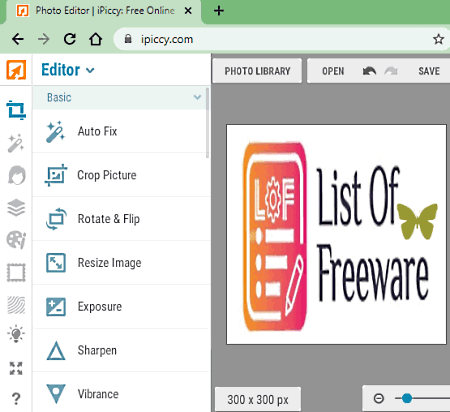Expand the Editor dropdown menu
Image resolution: width=450 pixels, height=412 pixels.
[68, 70]
